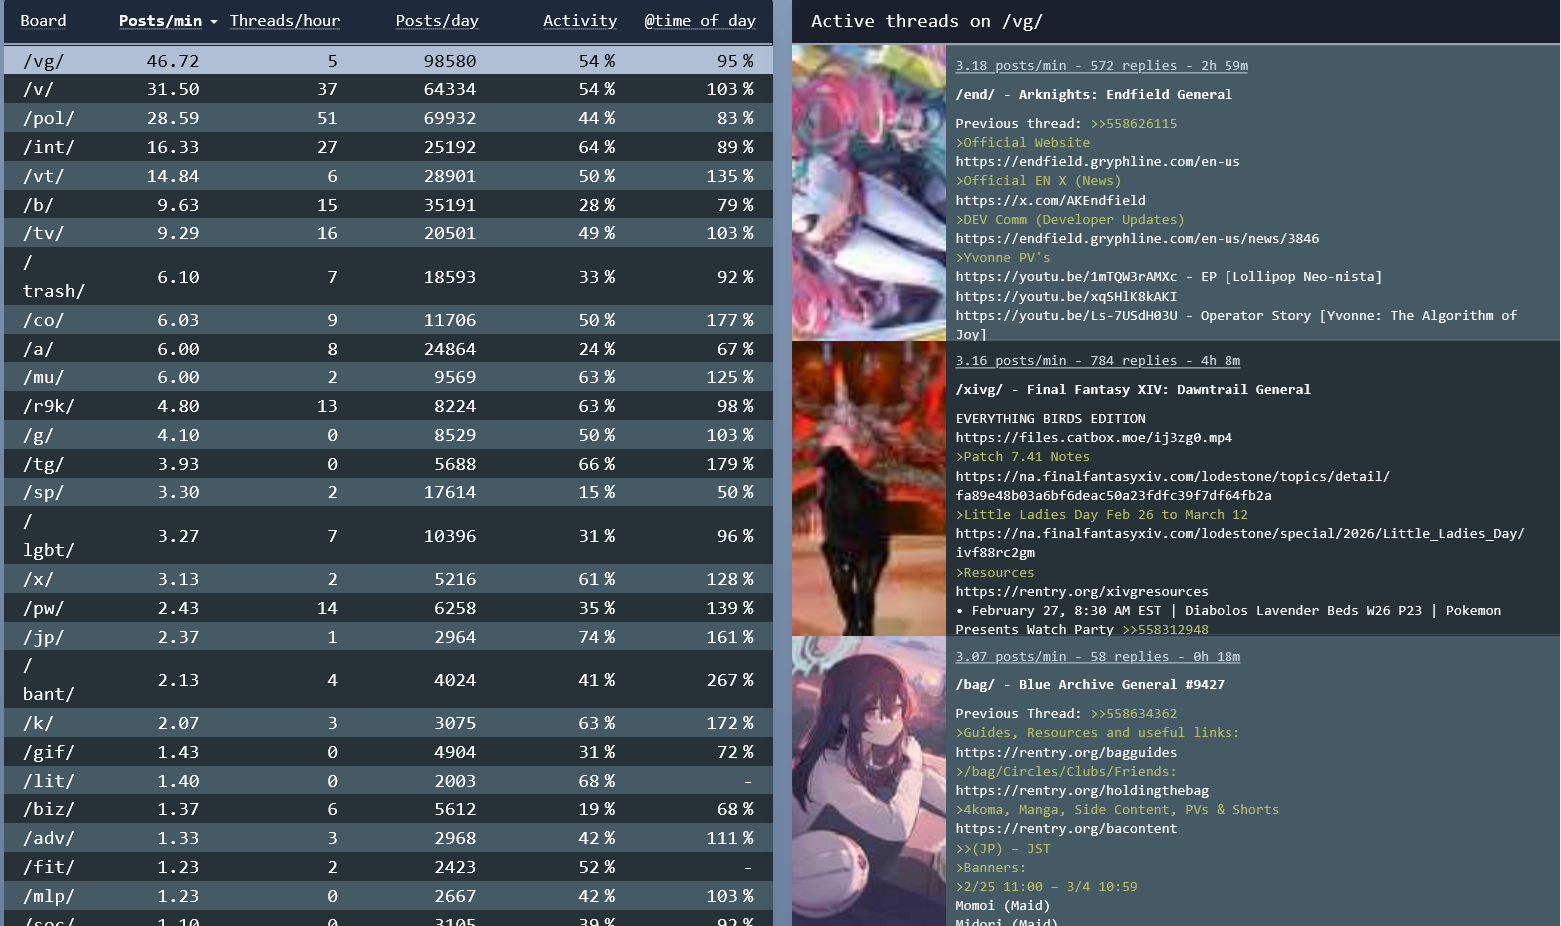
Task: Click the rentry.org/holdingthebag URL
Action: coord(1082,791)
